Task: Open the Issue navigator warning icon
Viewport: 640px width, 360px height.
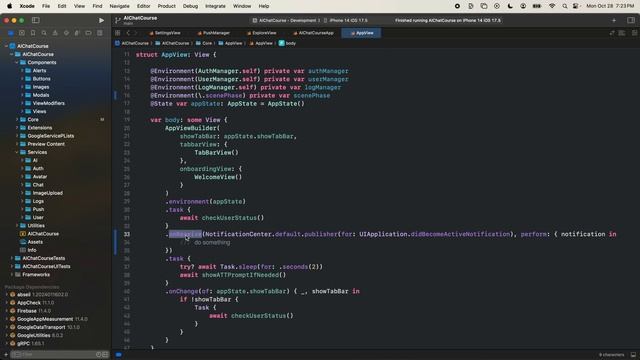Action: (x=55, y=33)
